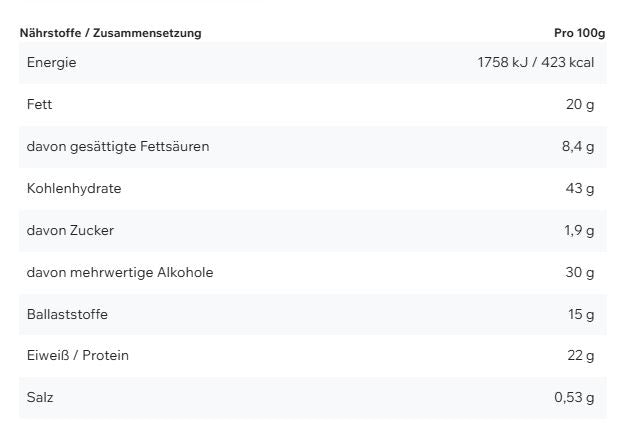
Task: Select the davon gesättigte Fettsäuren label
Action: point(118,147)
